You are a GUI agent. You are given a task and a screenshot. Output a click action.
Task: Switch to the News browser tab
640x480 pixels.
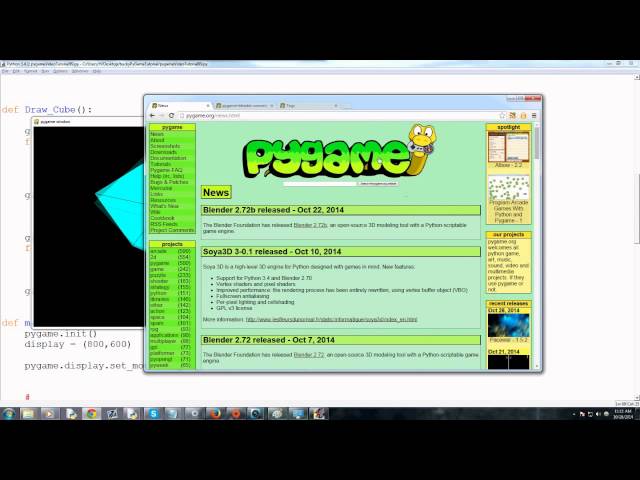(x=180, y=106)
